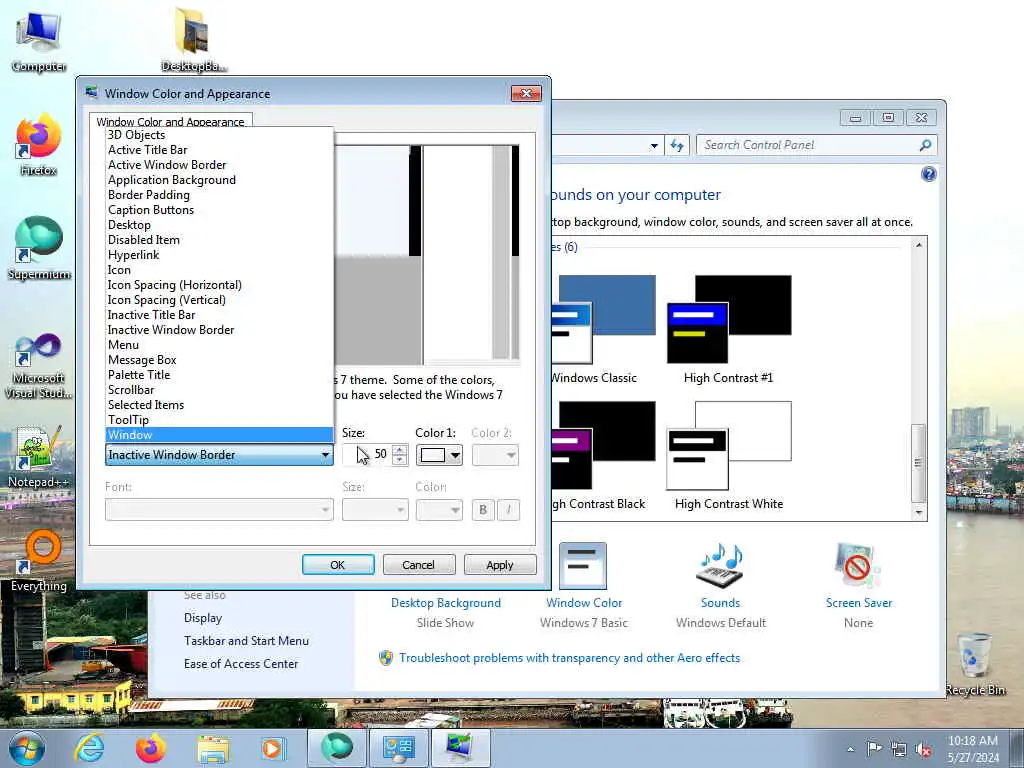Select the High Contrast White theme
1024x768 pixels.
point(729,456)
